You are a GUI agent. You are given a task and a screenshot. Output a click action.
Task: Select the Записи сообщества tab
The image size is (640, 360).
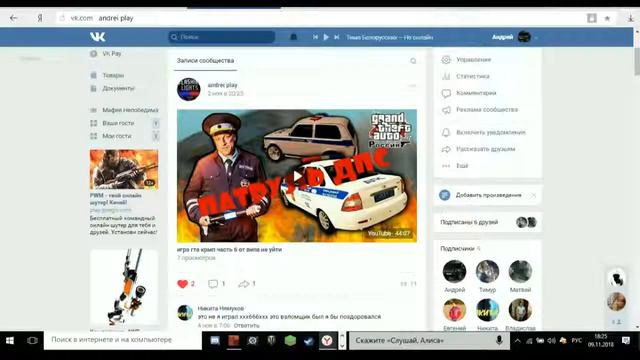point(205,60)
